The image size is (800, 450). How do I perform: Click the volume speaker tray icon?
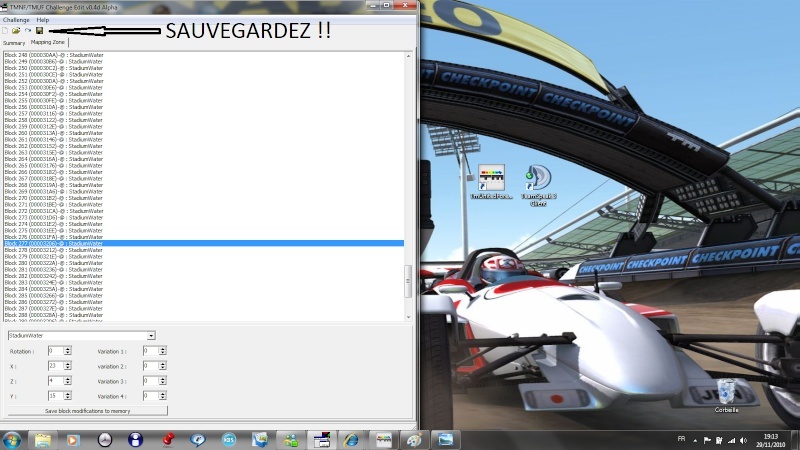pos(743,440)
